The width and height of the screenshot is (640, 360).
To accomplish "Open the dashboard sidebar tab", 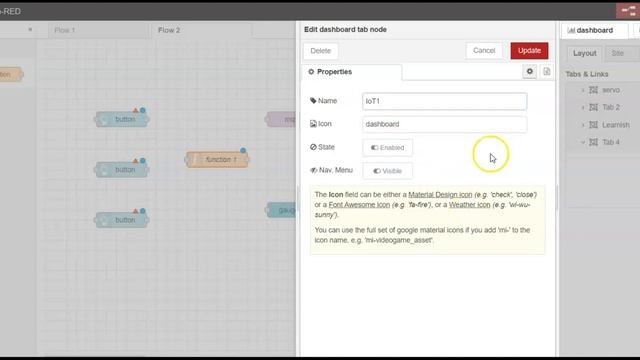I will 594,31.
